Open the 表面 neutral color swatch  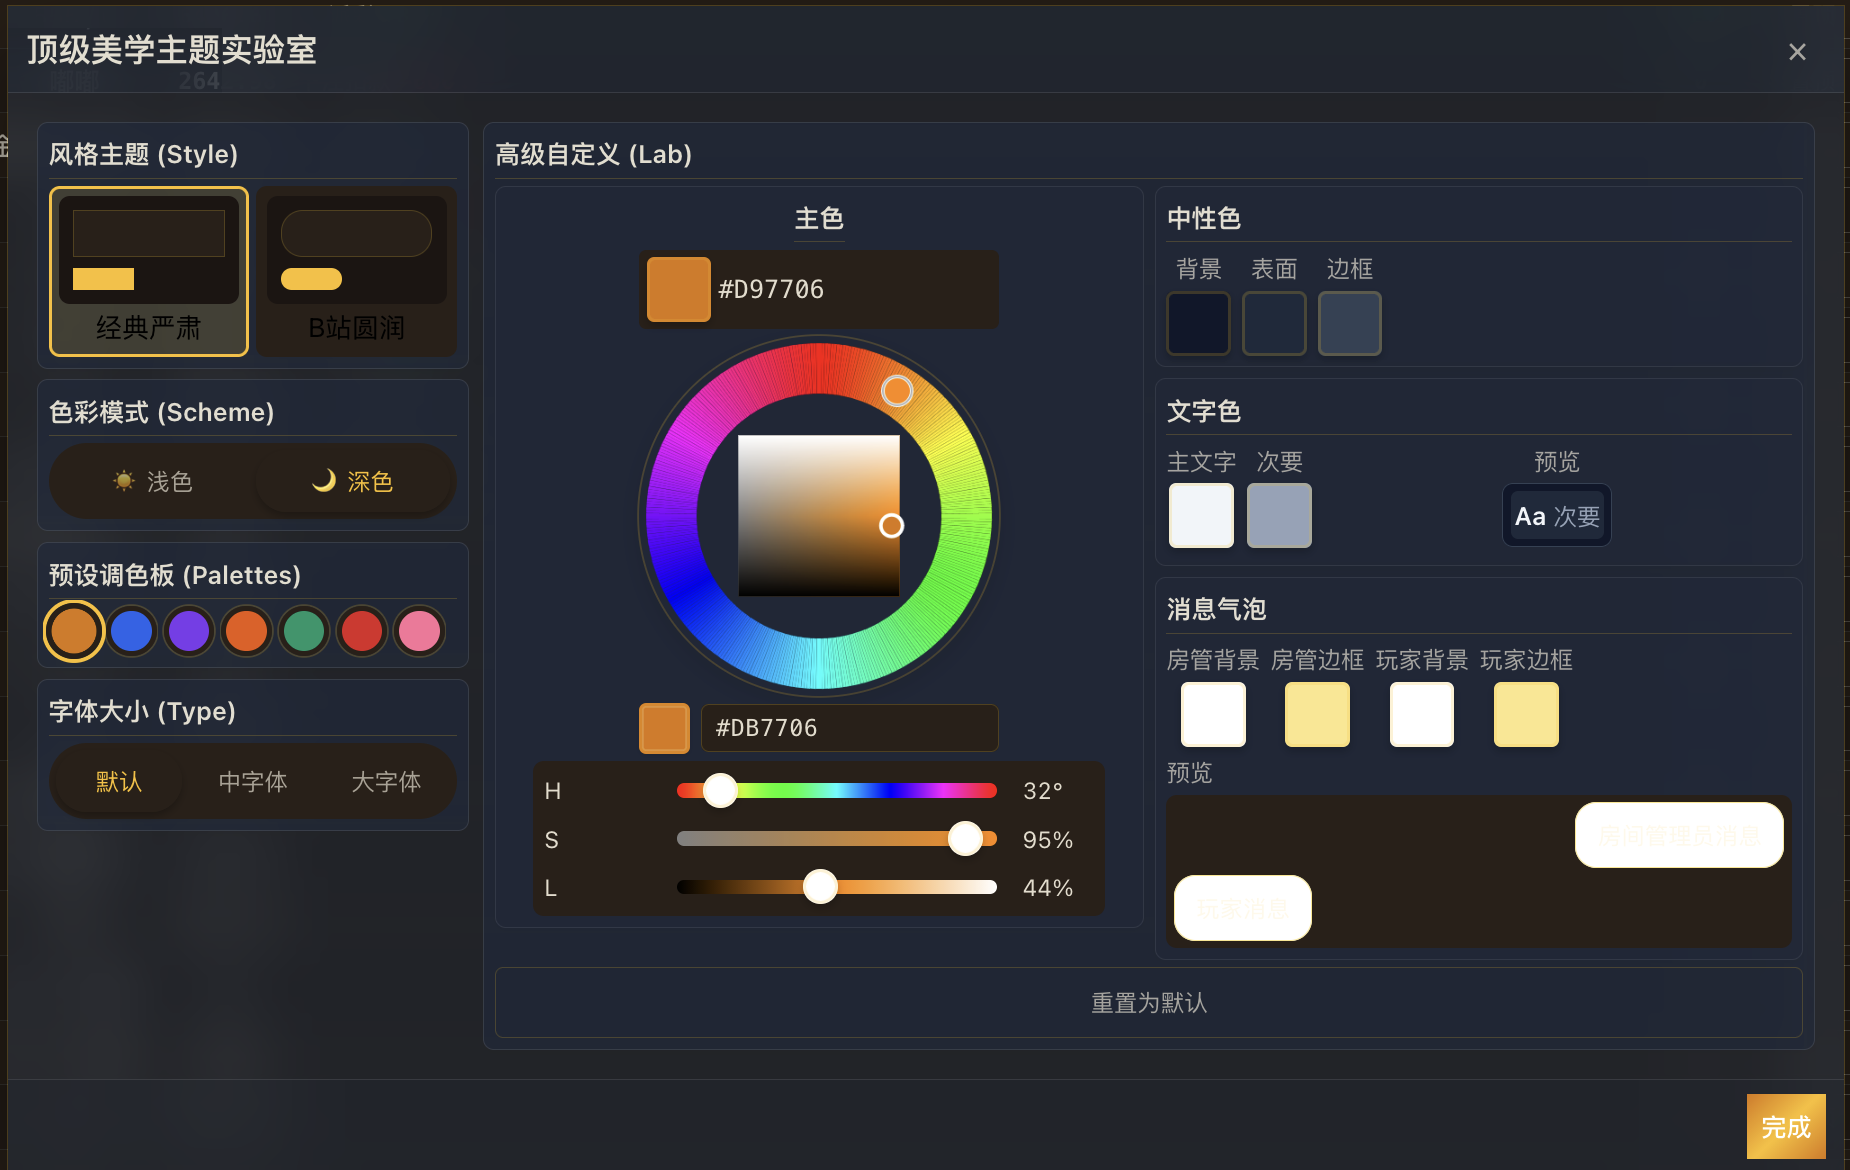click(x=1274, y=323)
